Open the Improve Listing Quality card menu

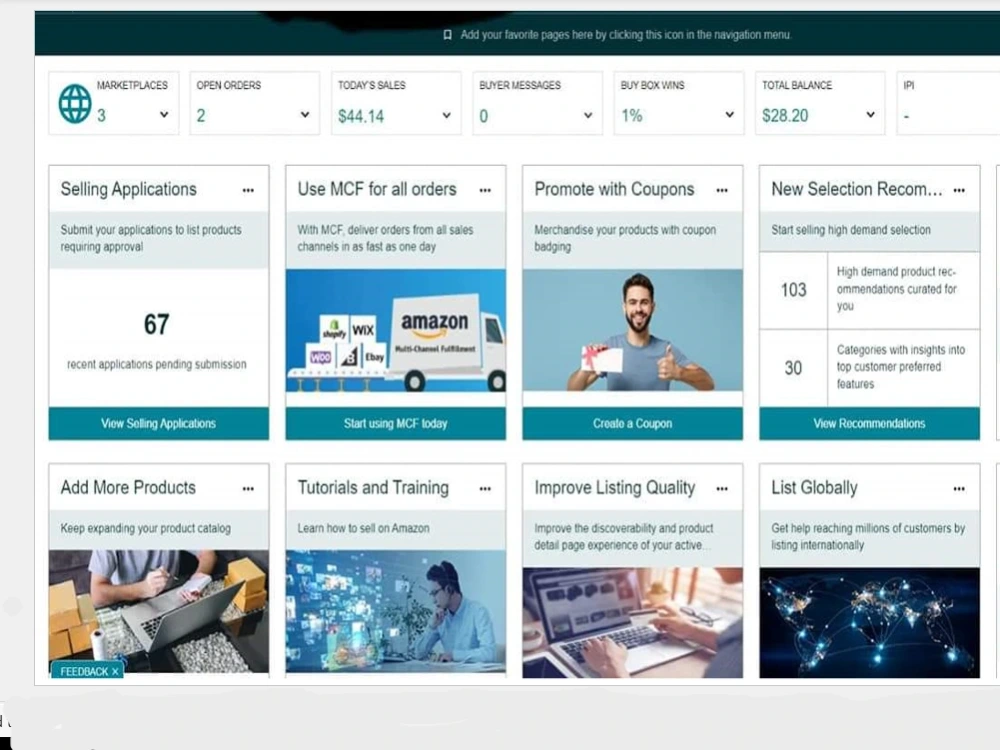point(722,489)
